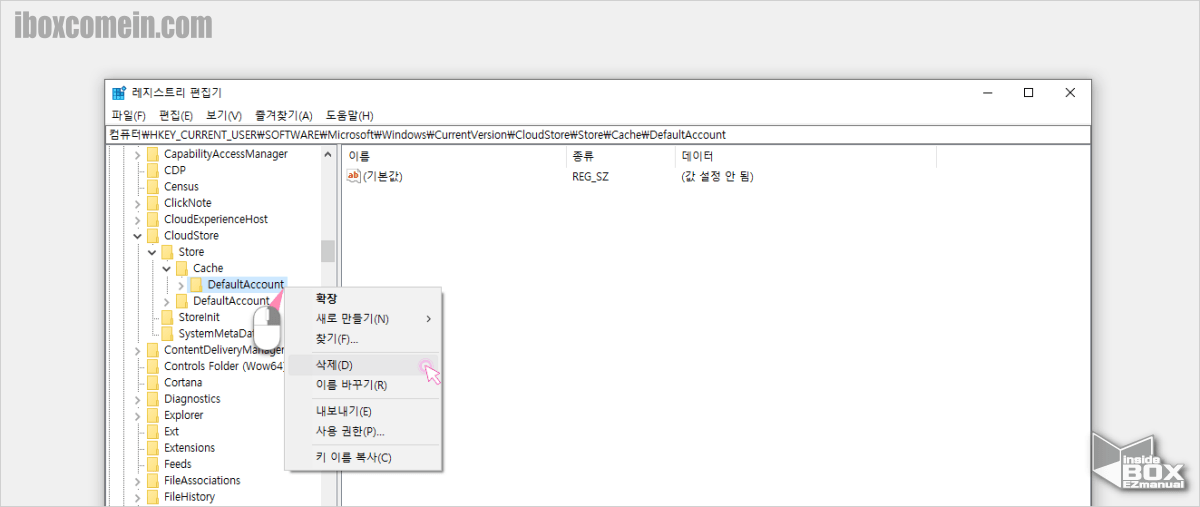The height and width of the screenshot is (507, 1200).
Task: Click the registry path address bar
Action: [598, 134]
